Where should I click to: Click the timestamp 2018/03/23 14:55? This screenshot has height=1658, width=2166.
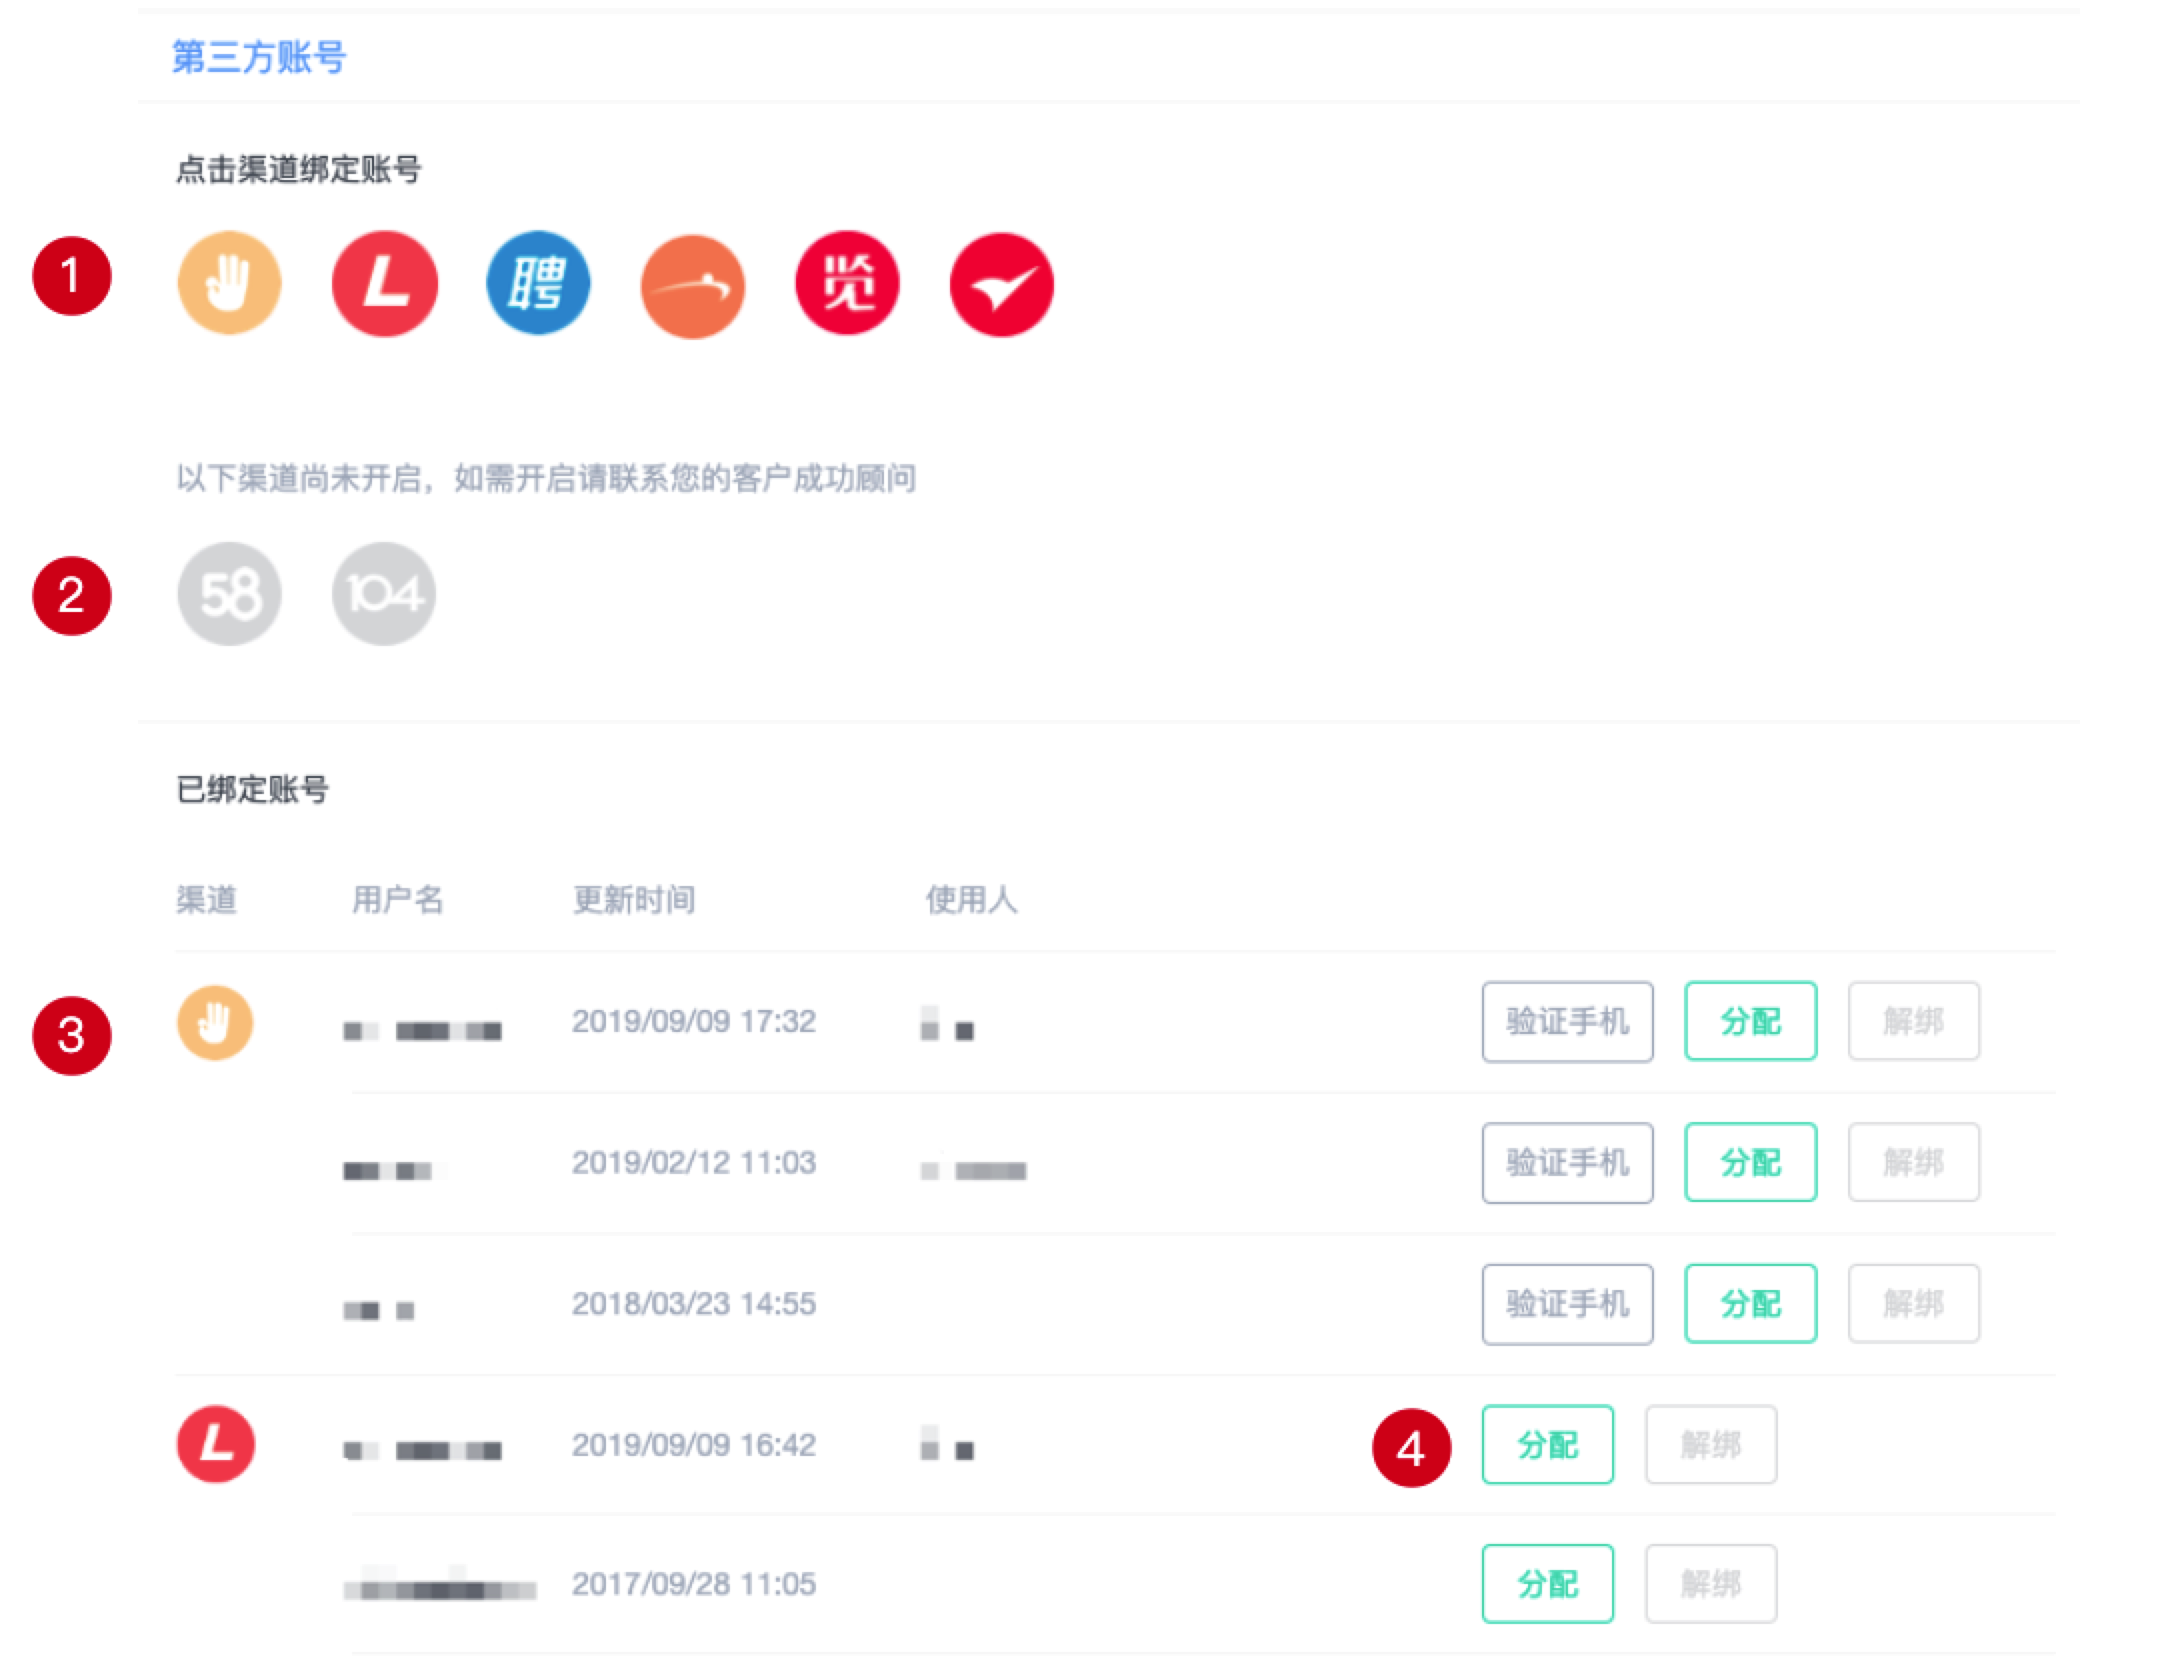pyautogui.click(x=694, y=1303)
